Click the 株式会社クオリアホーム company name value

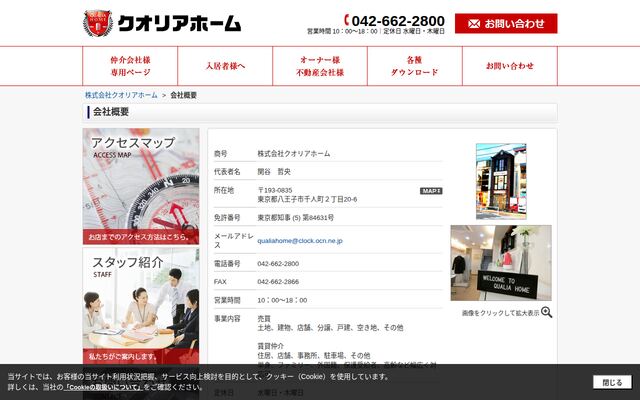(x=293, y=154)
